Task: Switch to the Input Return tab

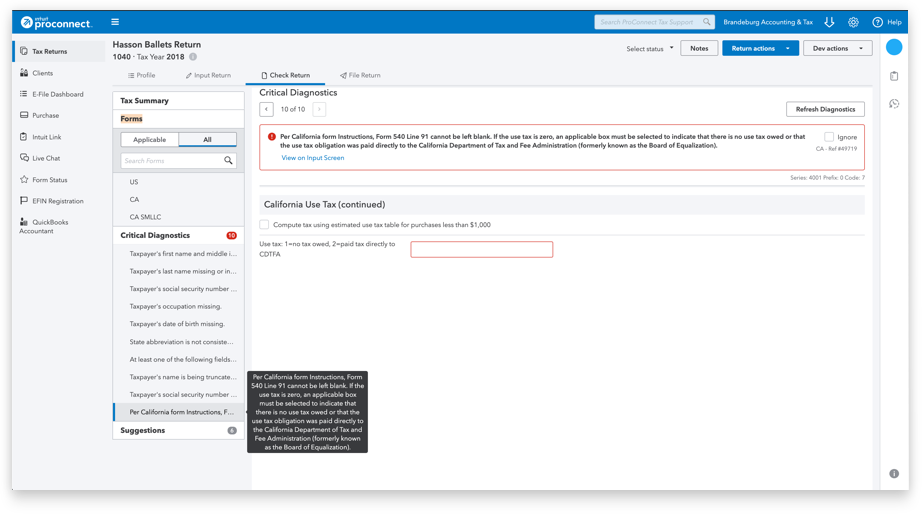Action: tap(208, 75)
